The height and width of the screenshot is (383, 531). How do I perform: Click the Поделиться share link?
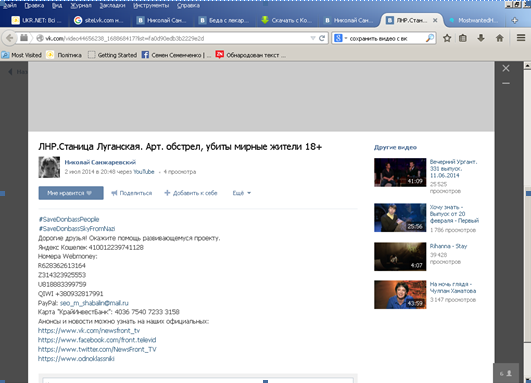pyautogui.click(x=132, y=193)
